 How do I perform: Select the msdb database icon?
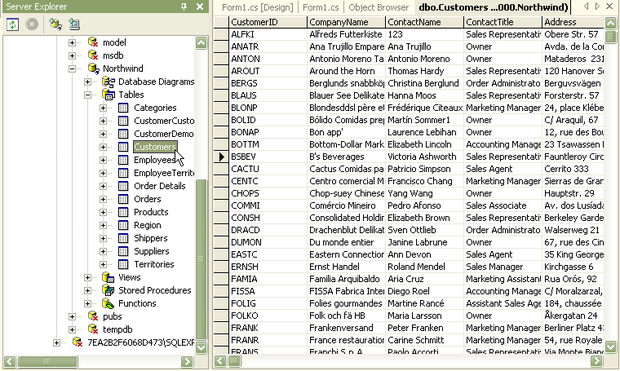[93, 55]
